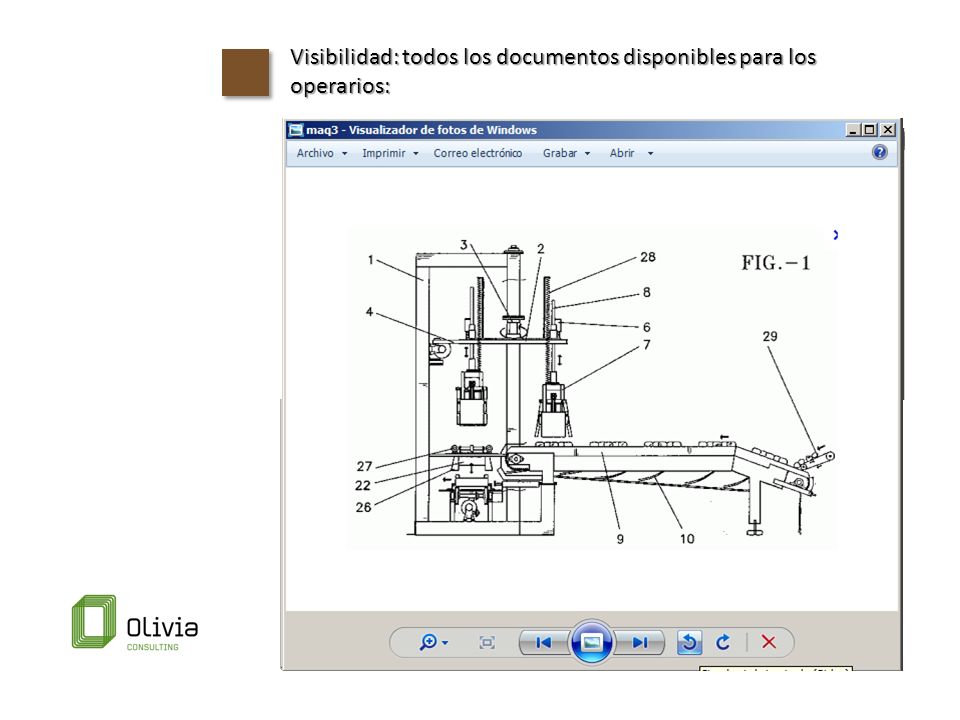The image size is (960, 720).
Task: Open the Abrir menu
Action: [x=622, y=153]
